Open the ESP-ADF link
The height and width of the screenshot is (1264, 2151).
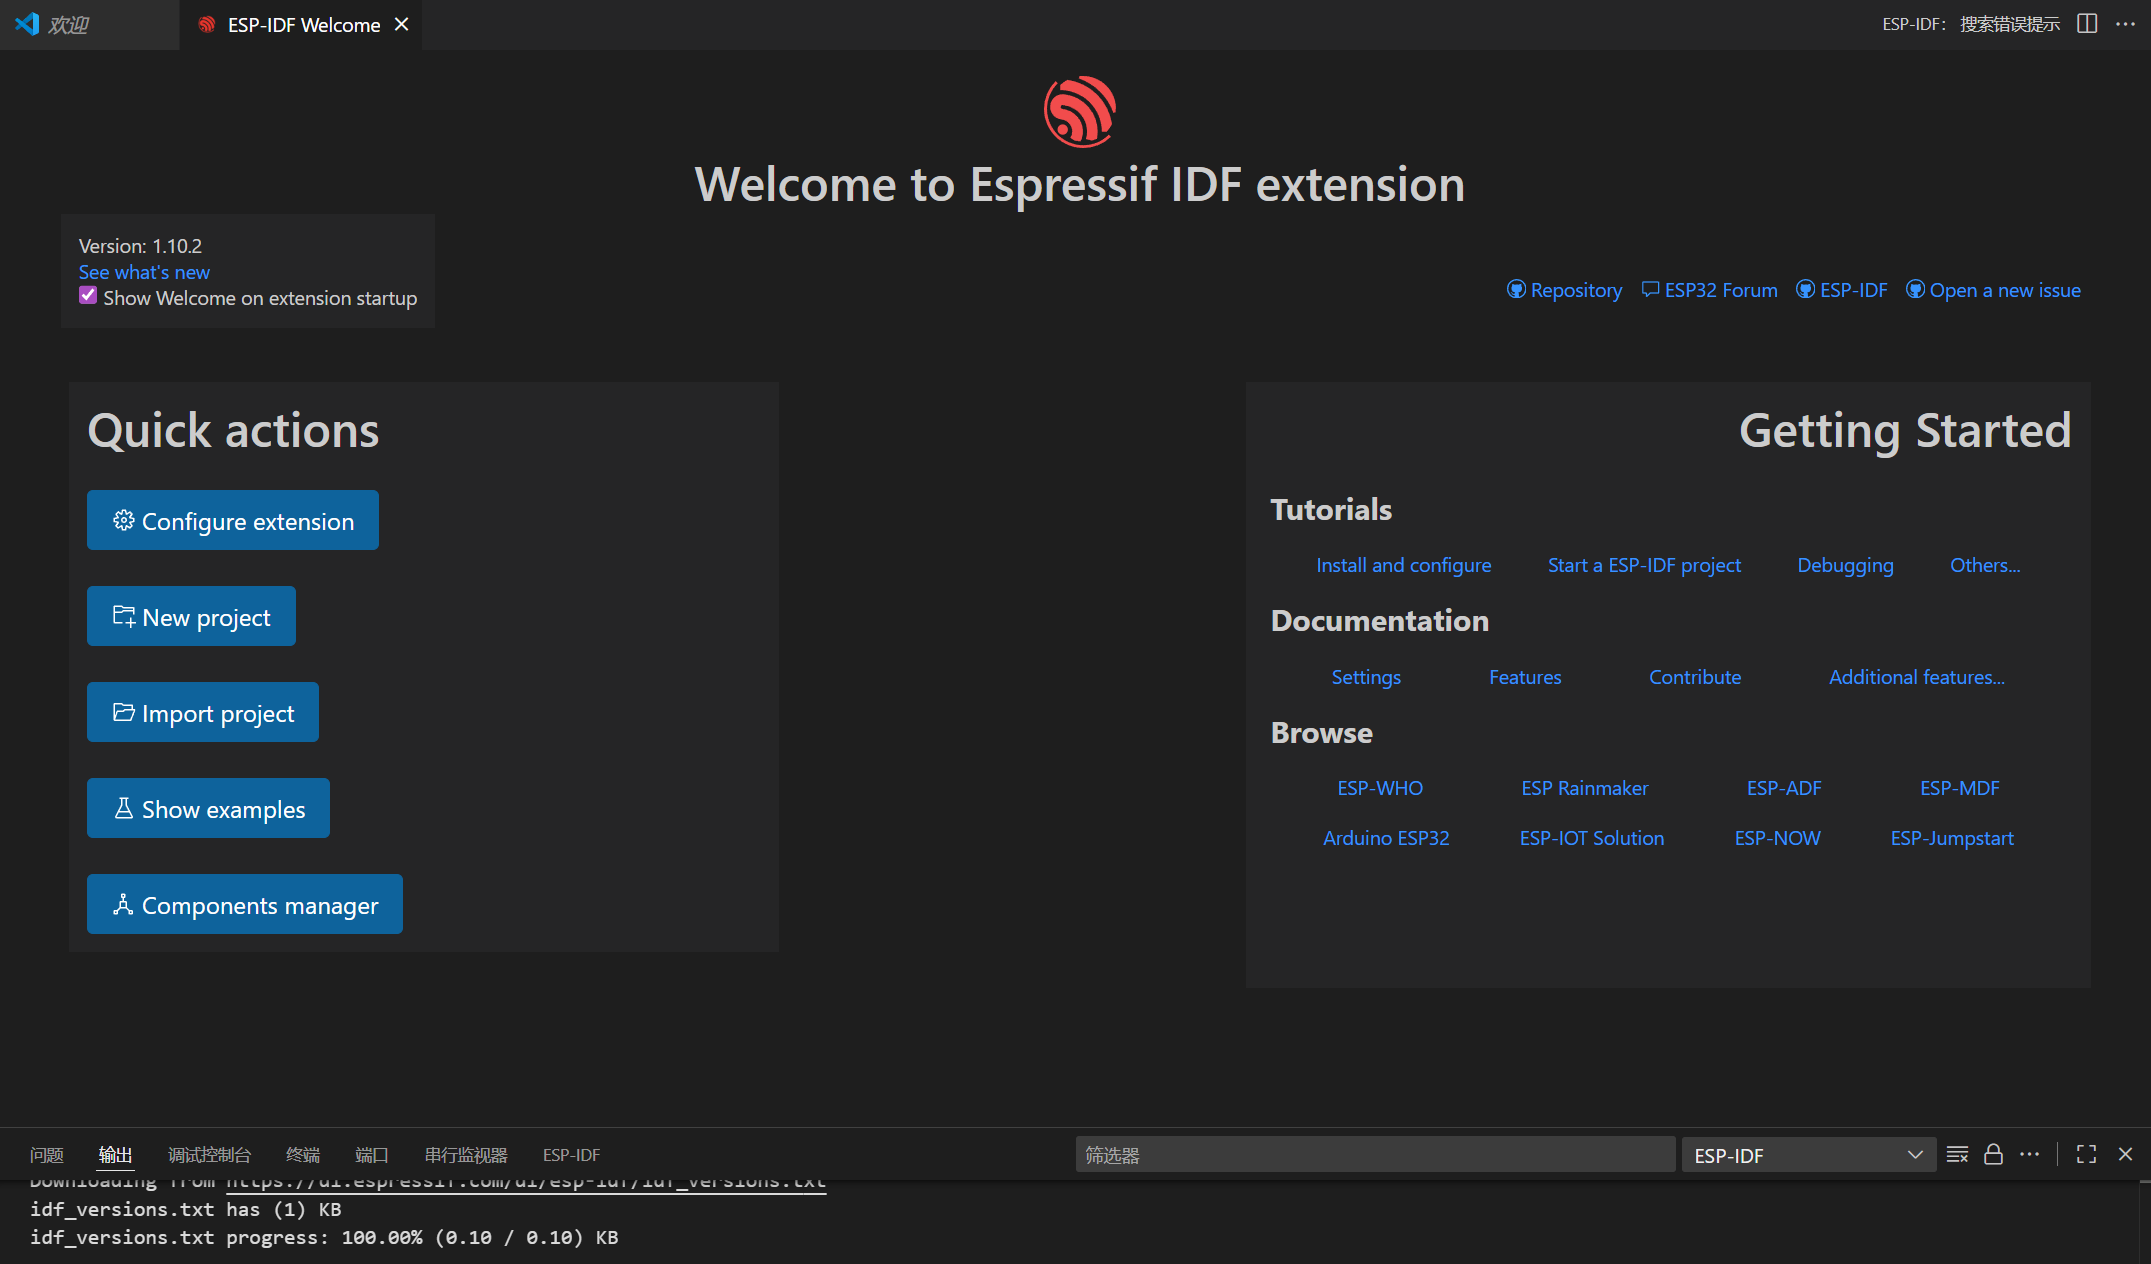pyautogui.click(x=1784, y=788)
